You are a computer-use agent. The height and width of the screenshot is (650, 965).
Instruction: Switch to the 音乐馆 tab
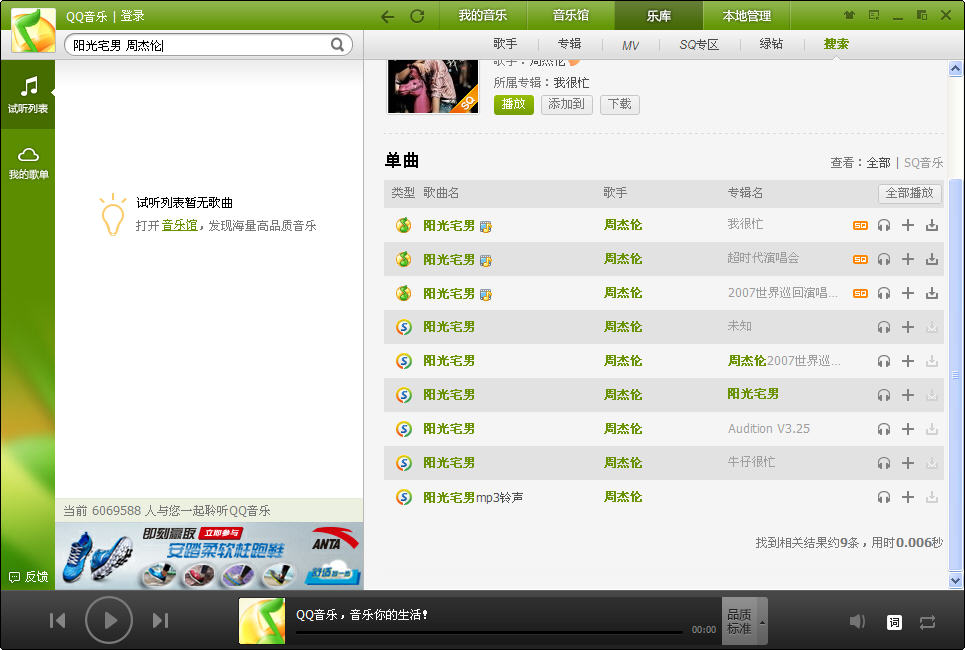(571, 15)
